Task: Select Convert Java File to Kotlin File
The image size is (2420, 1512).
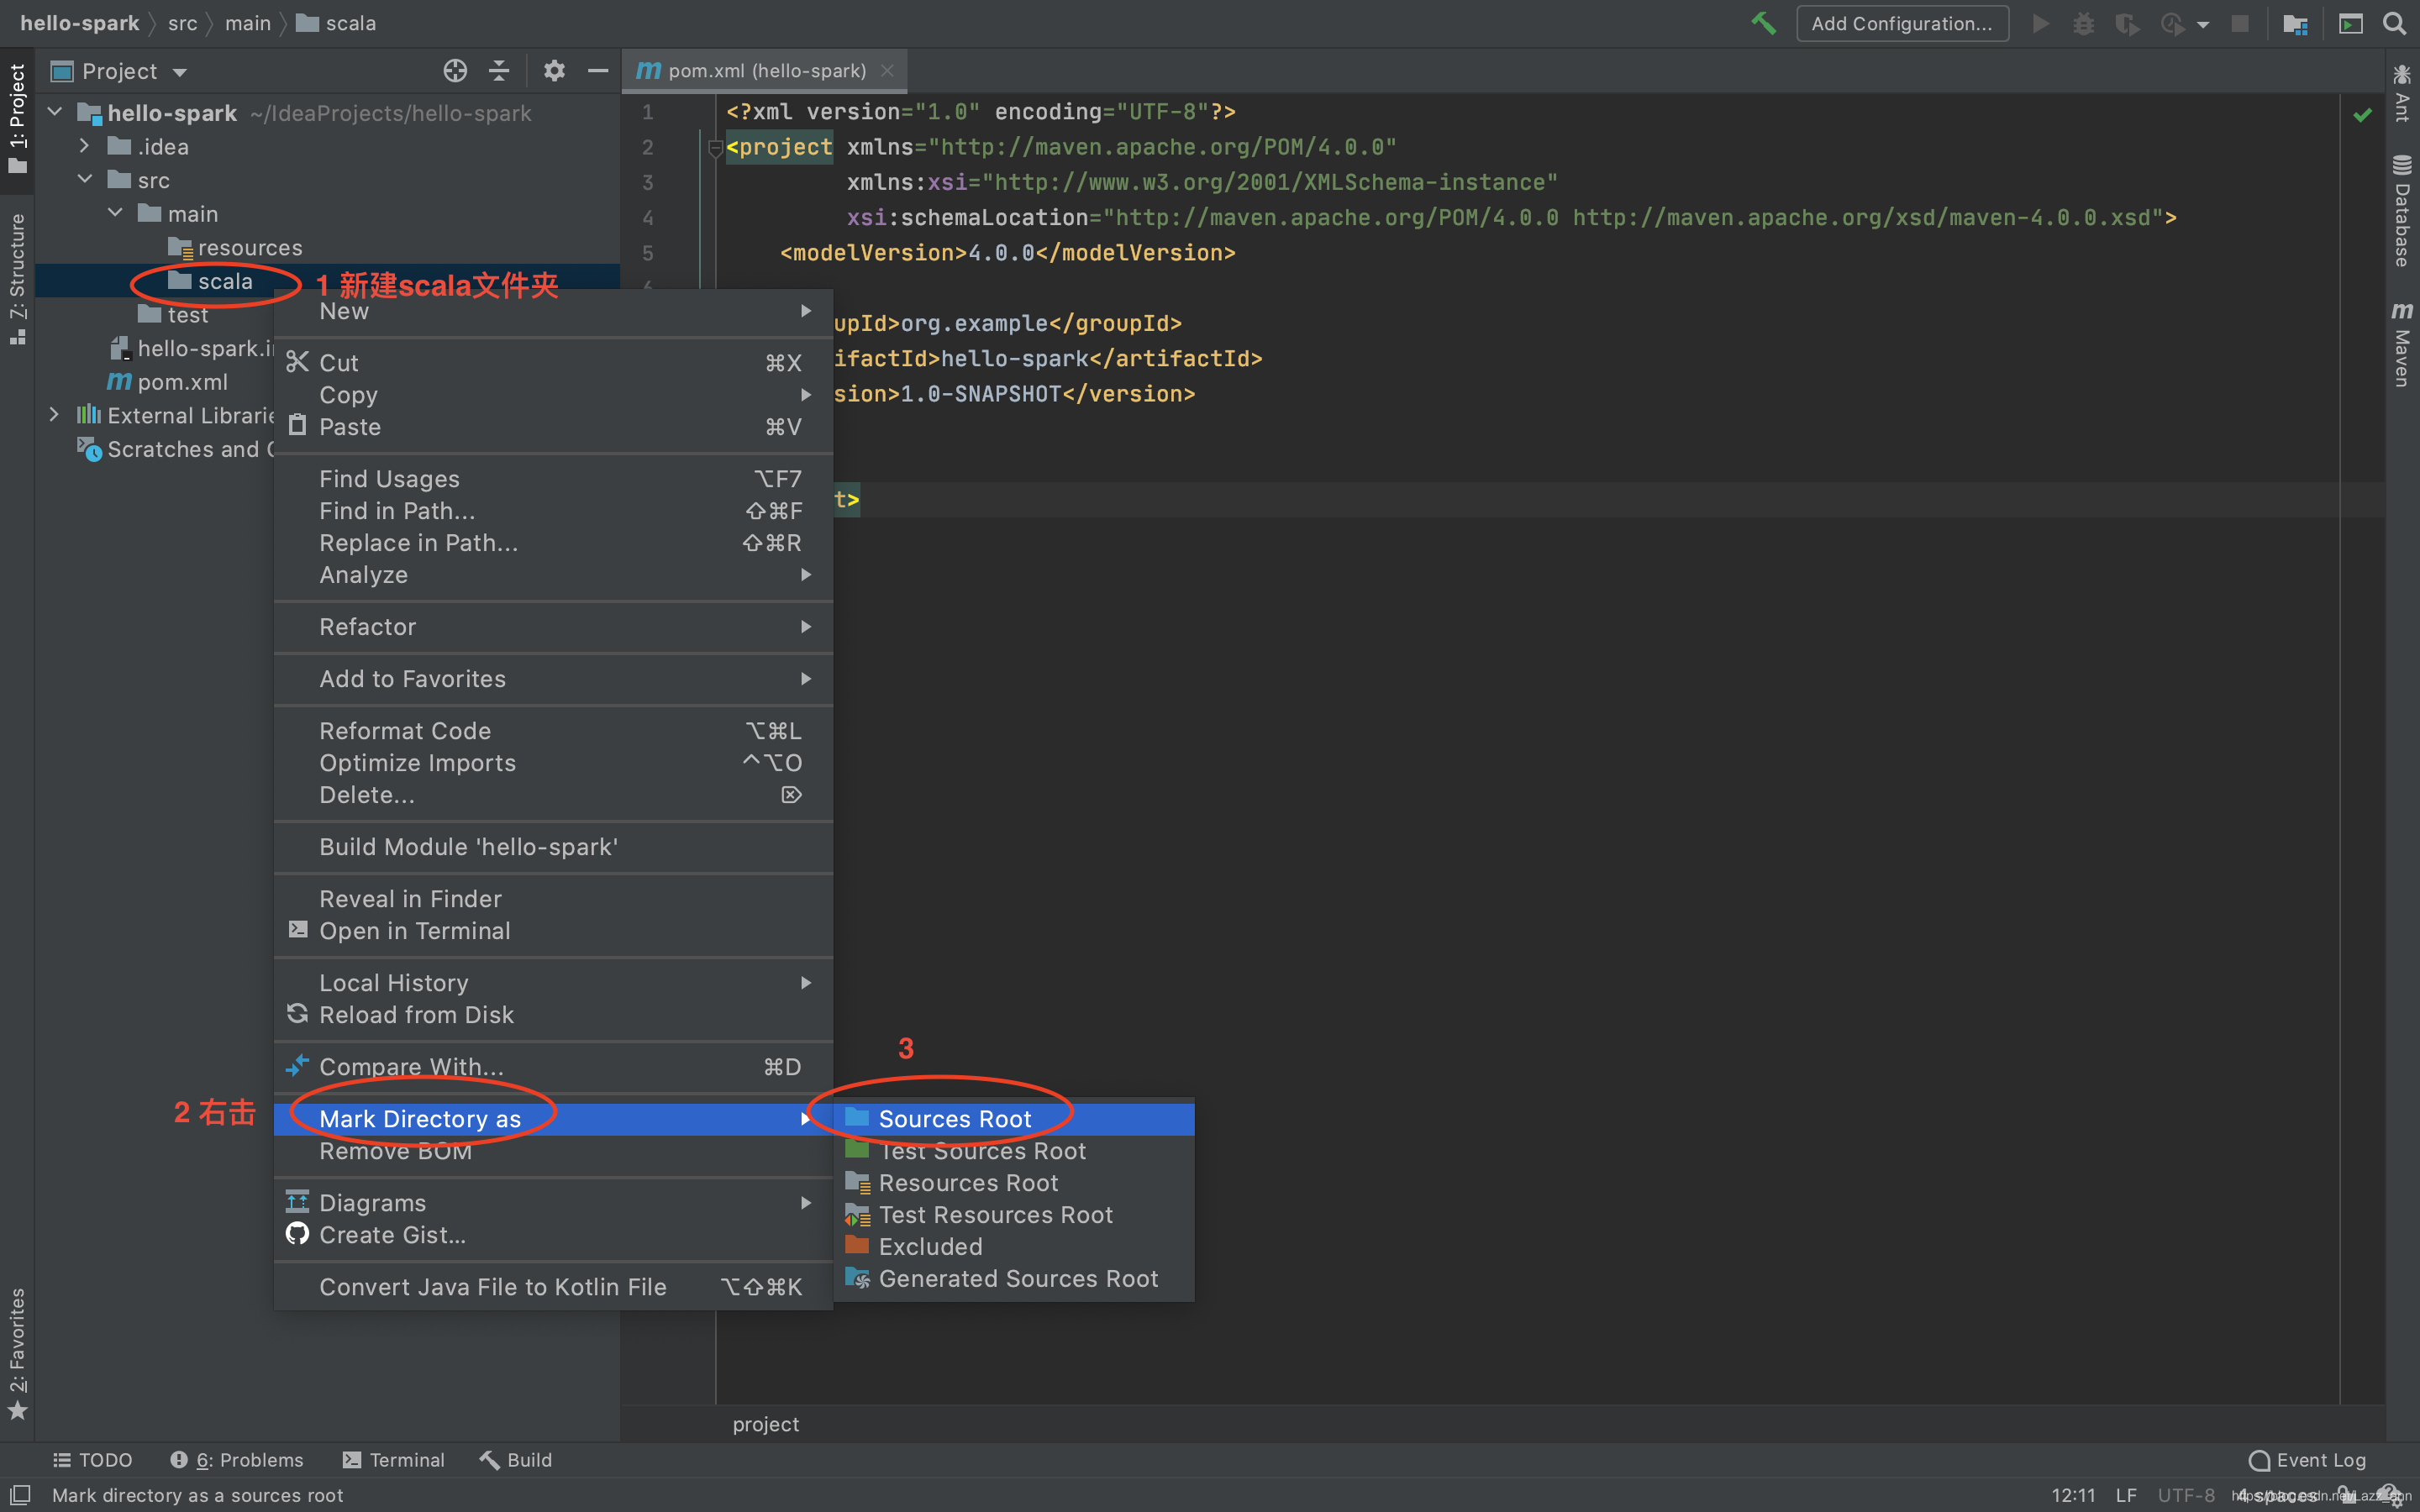Action: click(553, 1286)
